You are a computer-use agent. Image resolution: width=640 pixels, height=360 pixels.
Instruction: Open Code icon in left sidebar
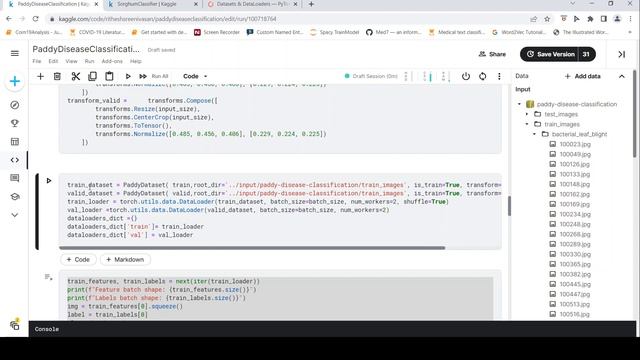(x=15, y=160)
